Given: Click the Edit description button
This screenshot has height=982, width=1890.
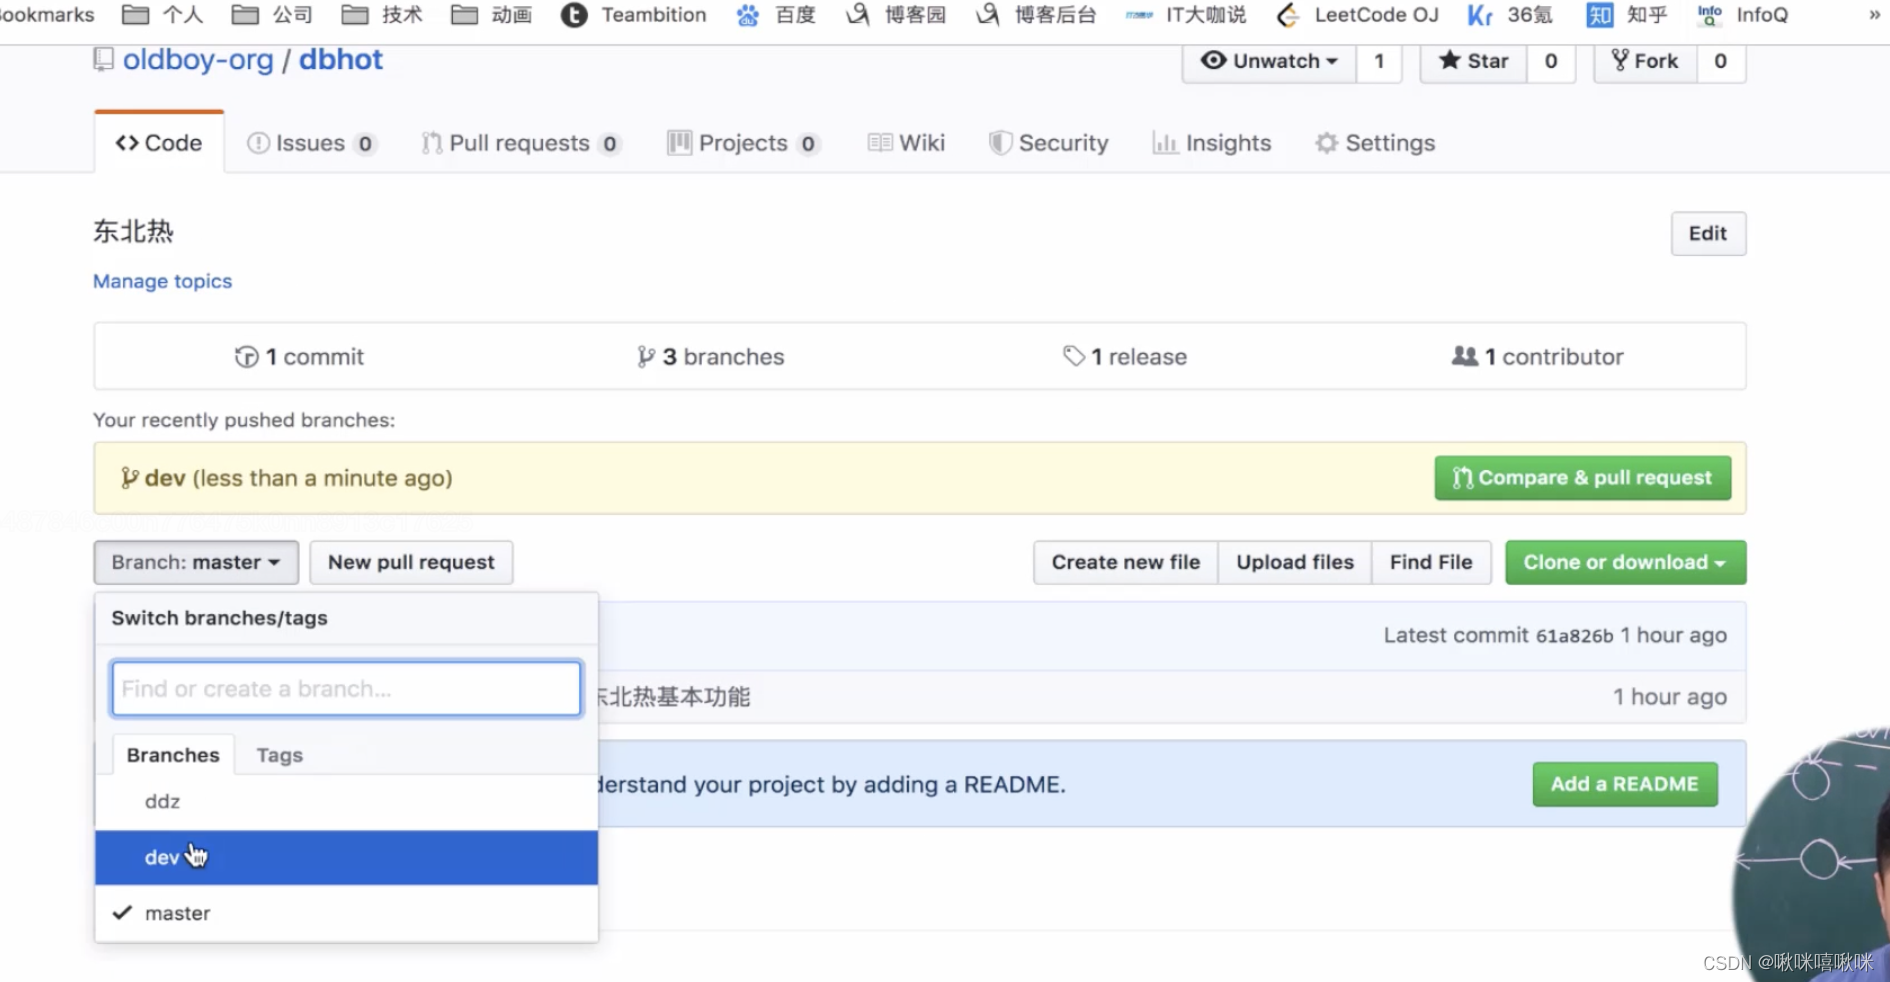Looking at the screenshot, I should tap(1708, 233).
